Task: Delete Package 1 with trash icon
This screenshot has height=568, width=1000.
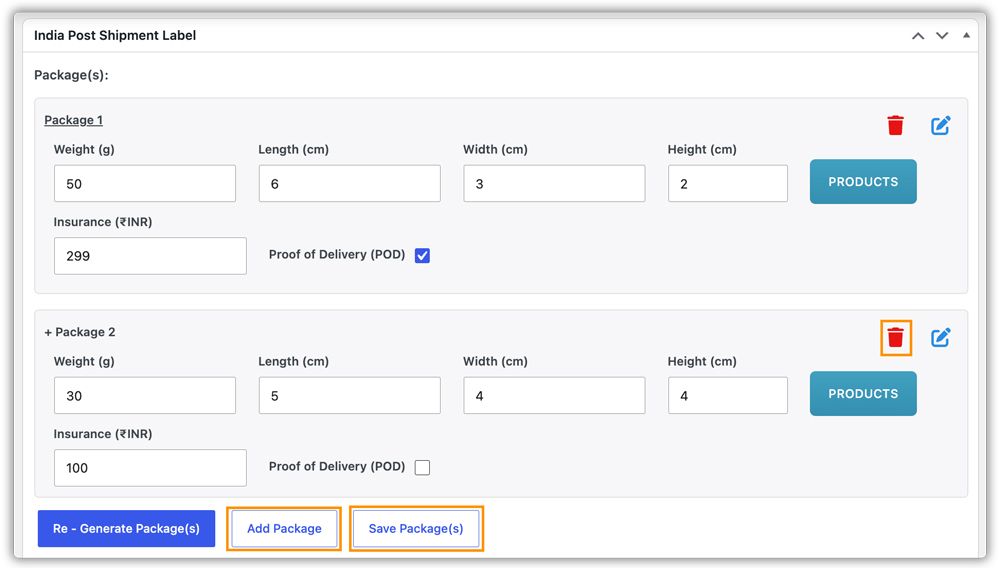Action: (x=895, y=125)
